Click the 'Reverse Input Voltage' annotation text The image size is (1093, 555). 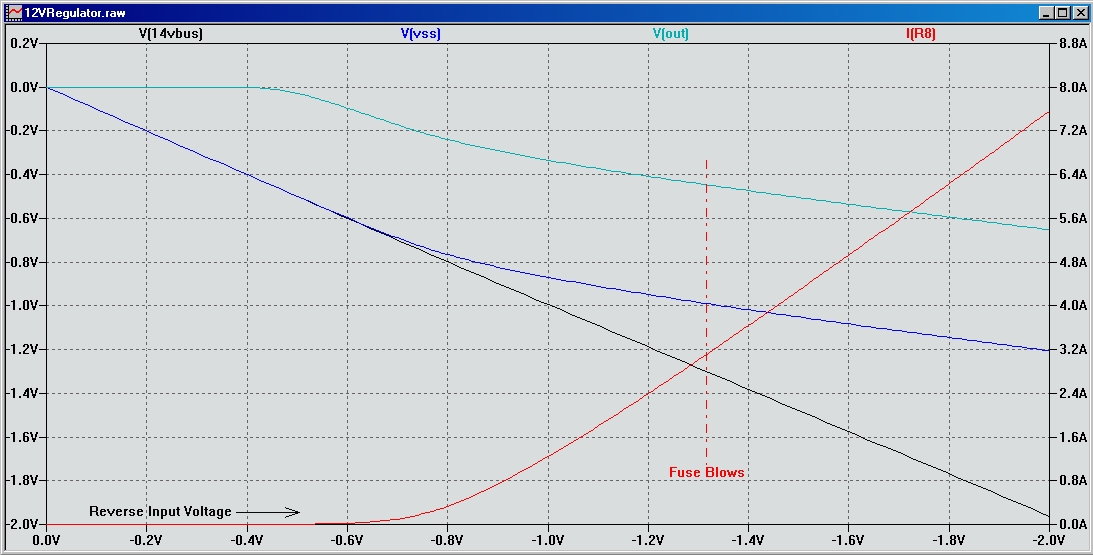click(x=160, y=511)
